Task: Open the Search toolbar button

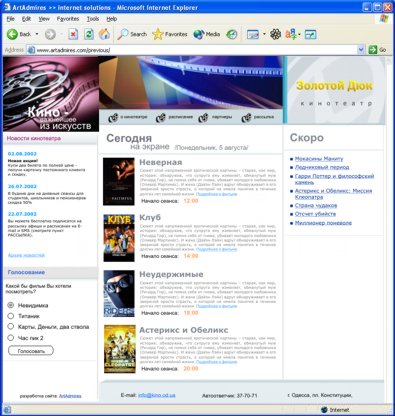Action: [132, 34]
